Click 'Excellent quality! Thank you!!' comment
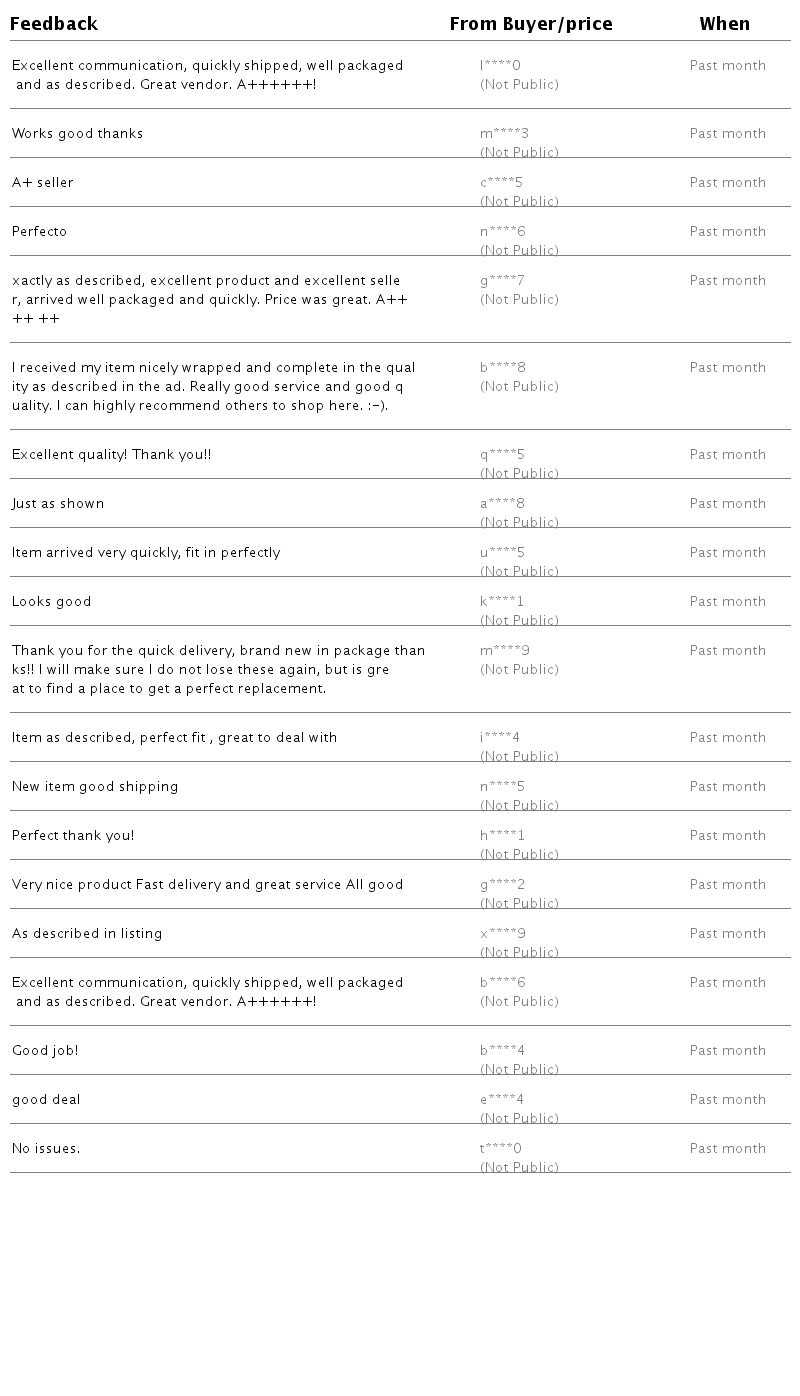Image resolution: width=800 pixels, height=1396 pixels. click(x=111, y=455)
